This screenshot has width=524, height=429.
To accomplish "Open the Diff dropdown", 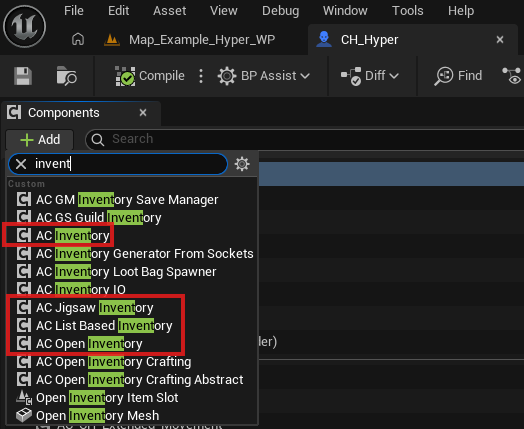I will coord(370,76).
